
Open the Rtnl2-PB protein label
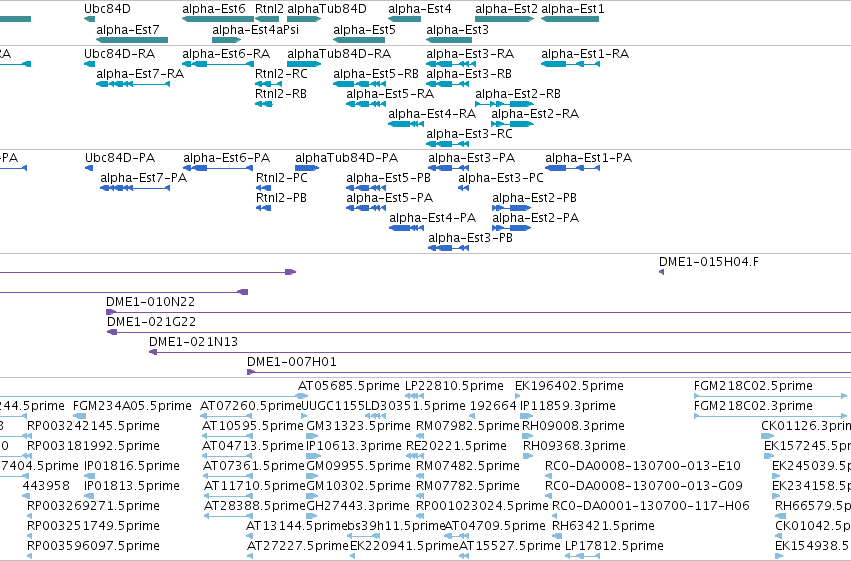pyautogui.click(x=281, y=197)
